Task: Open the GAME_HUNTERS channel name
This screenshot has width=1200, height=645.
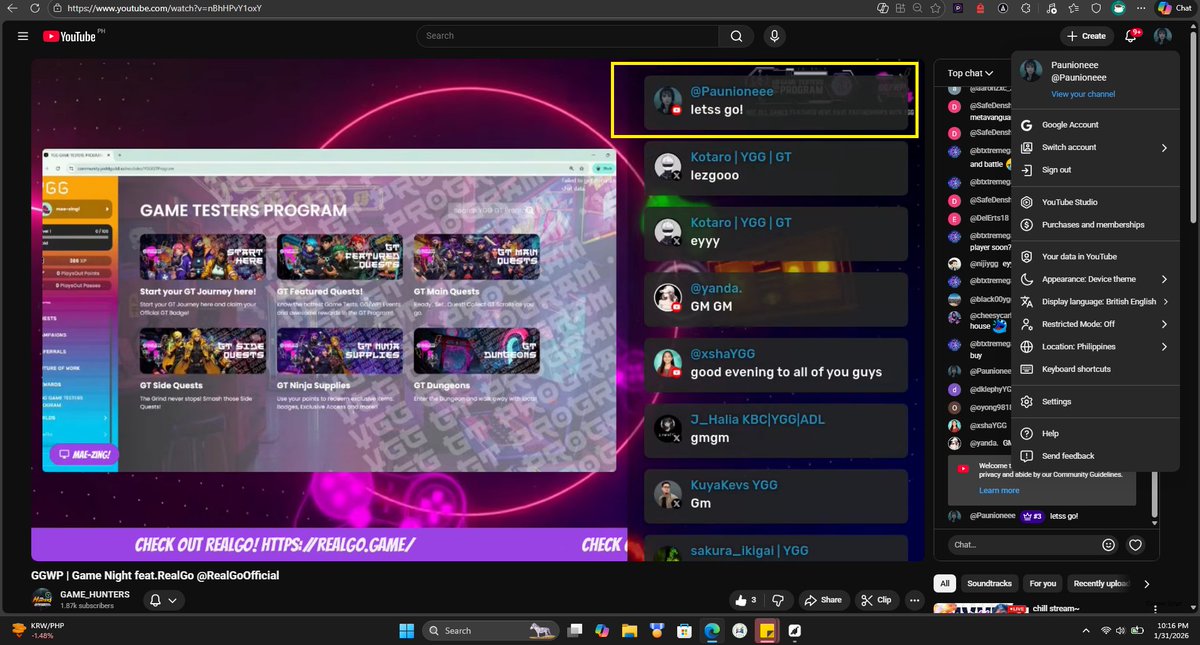Action: point(95,594)
